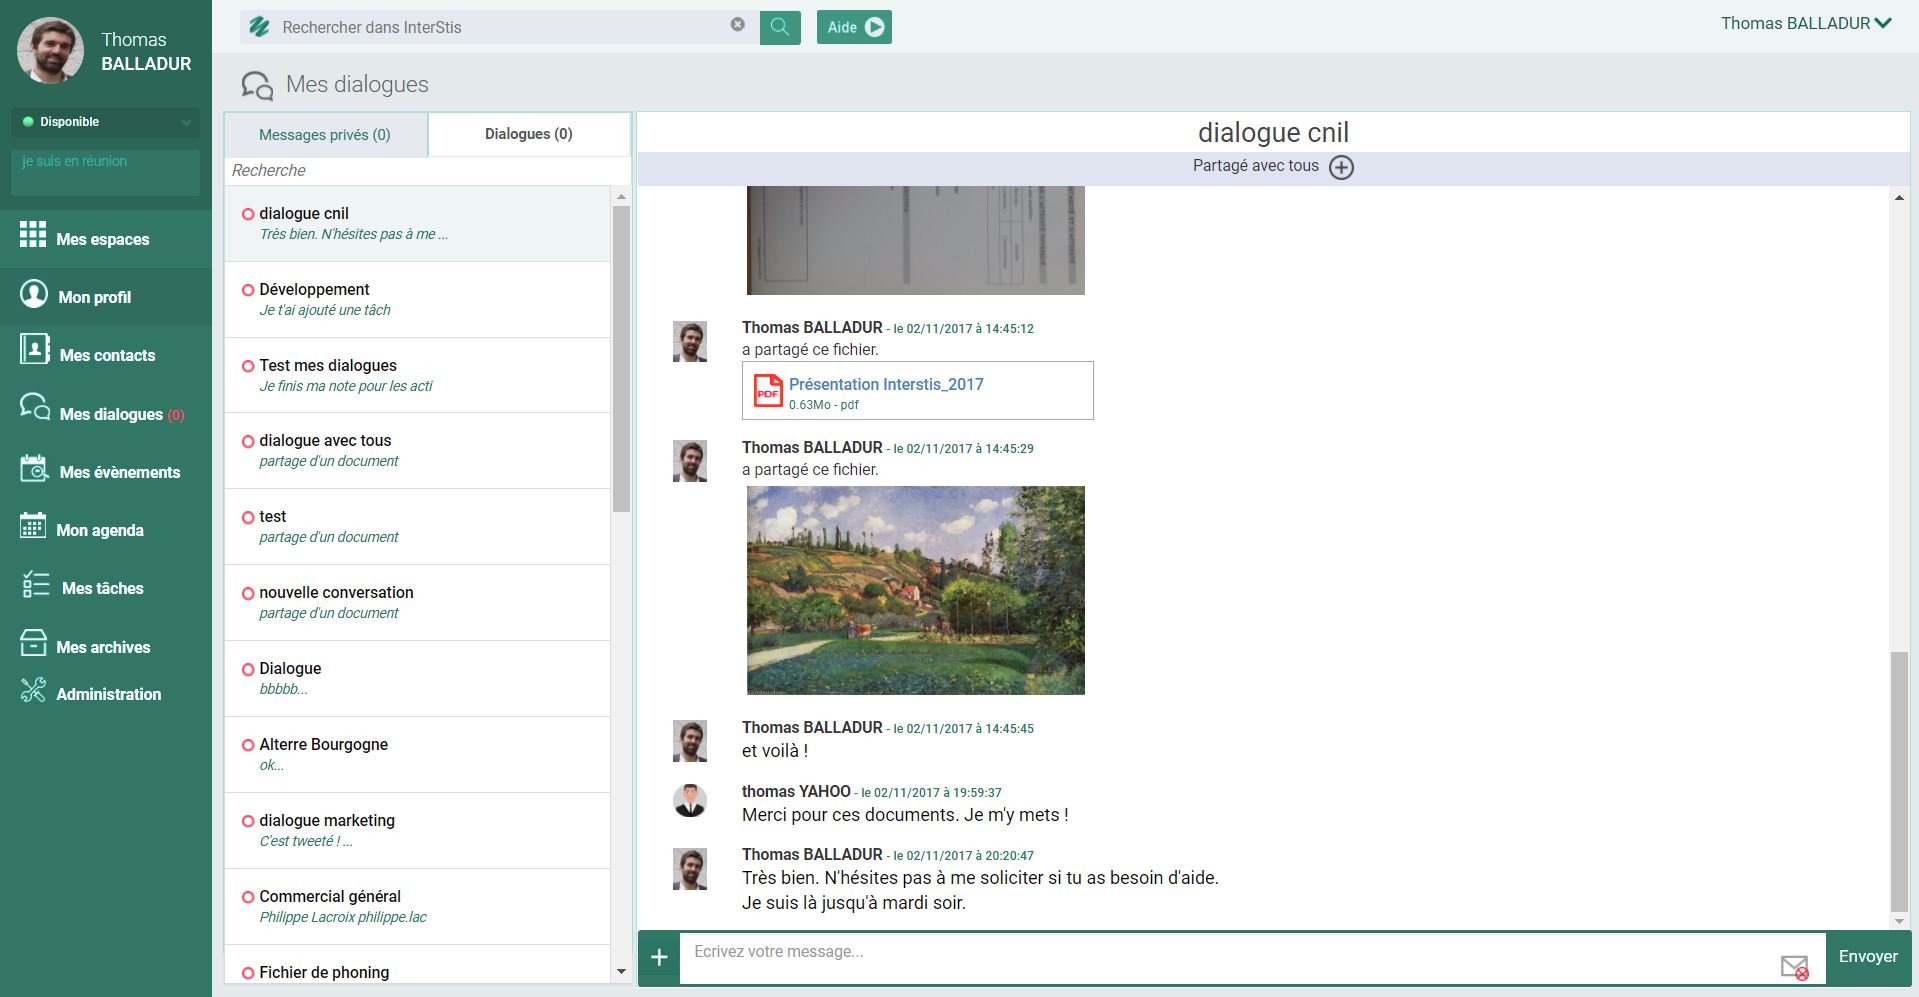
Task: Clear the search field with the X icon
Action: point(738,24)
